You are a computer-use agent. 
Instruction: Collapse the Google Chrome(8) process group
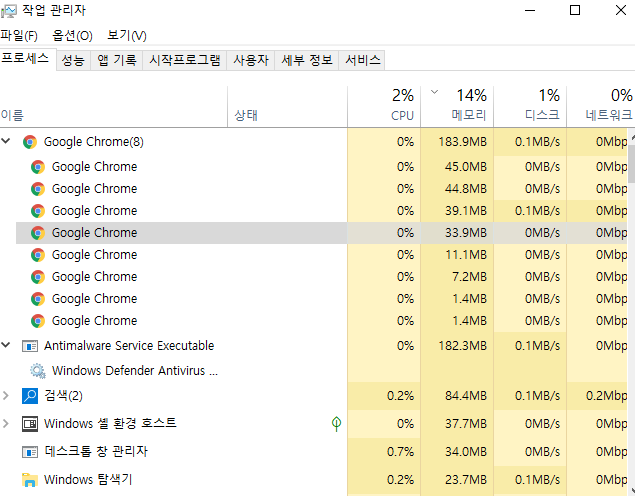[7, 142]
